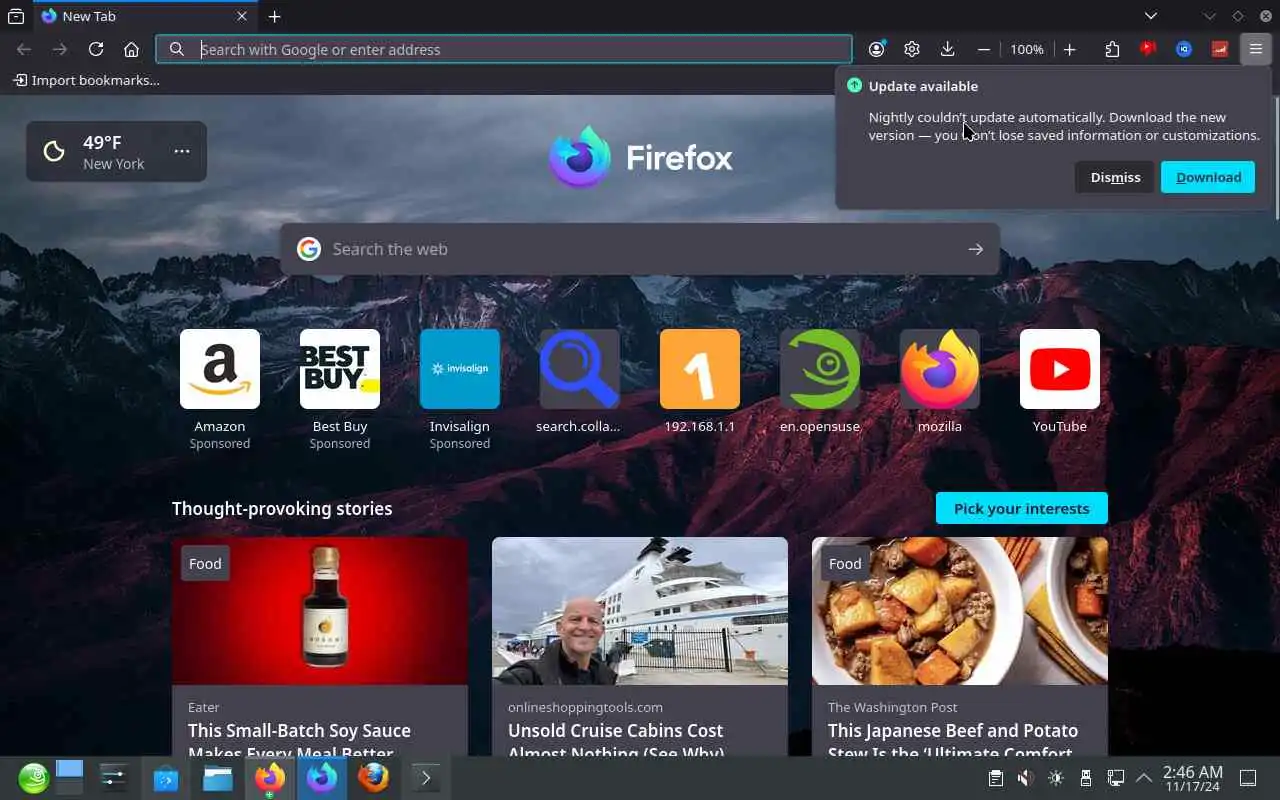The height and width of the screenshot is (800, 1280).
Task: Focus the address bar field
Action: [x=504, y=49]
